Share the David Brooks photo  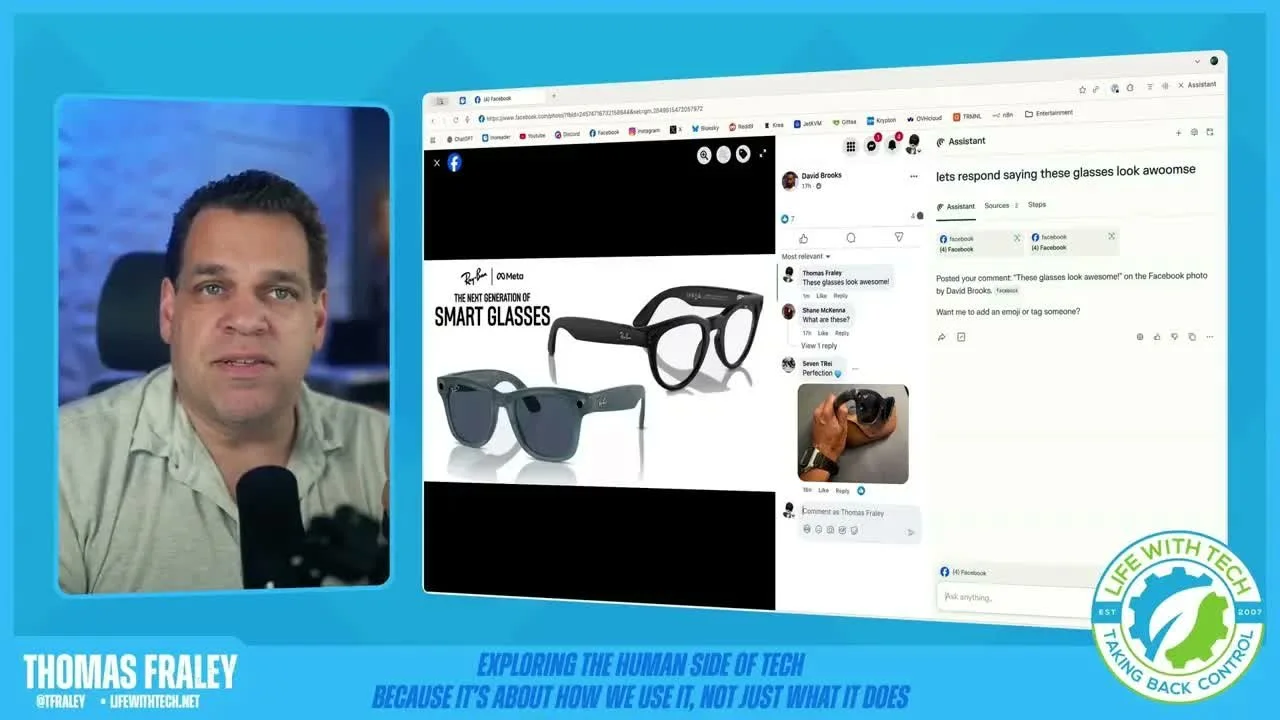coord(899,237)
